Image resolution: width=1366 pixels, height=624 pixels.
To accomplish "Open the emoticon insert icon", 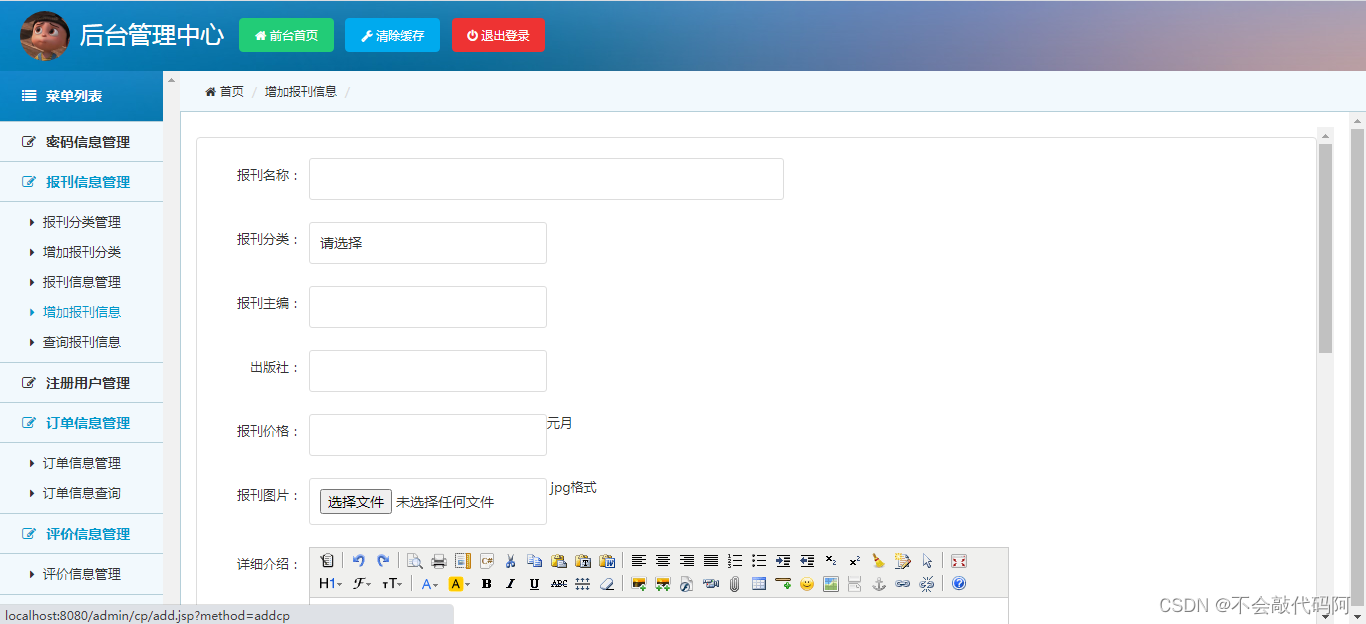I will [x=804, y=584].
